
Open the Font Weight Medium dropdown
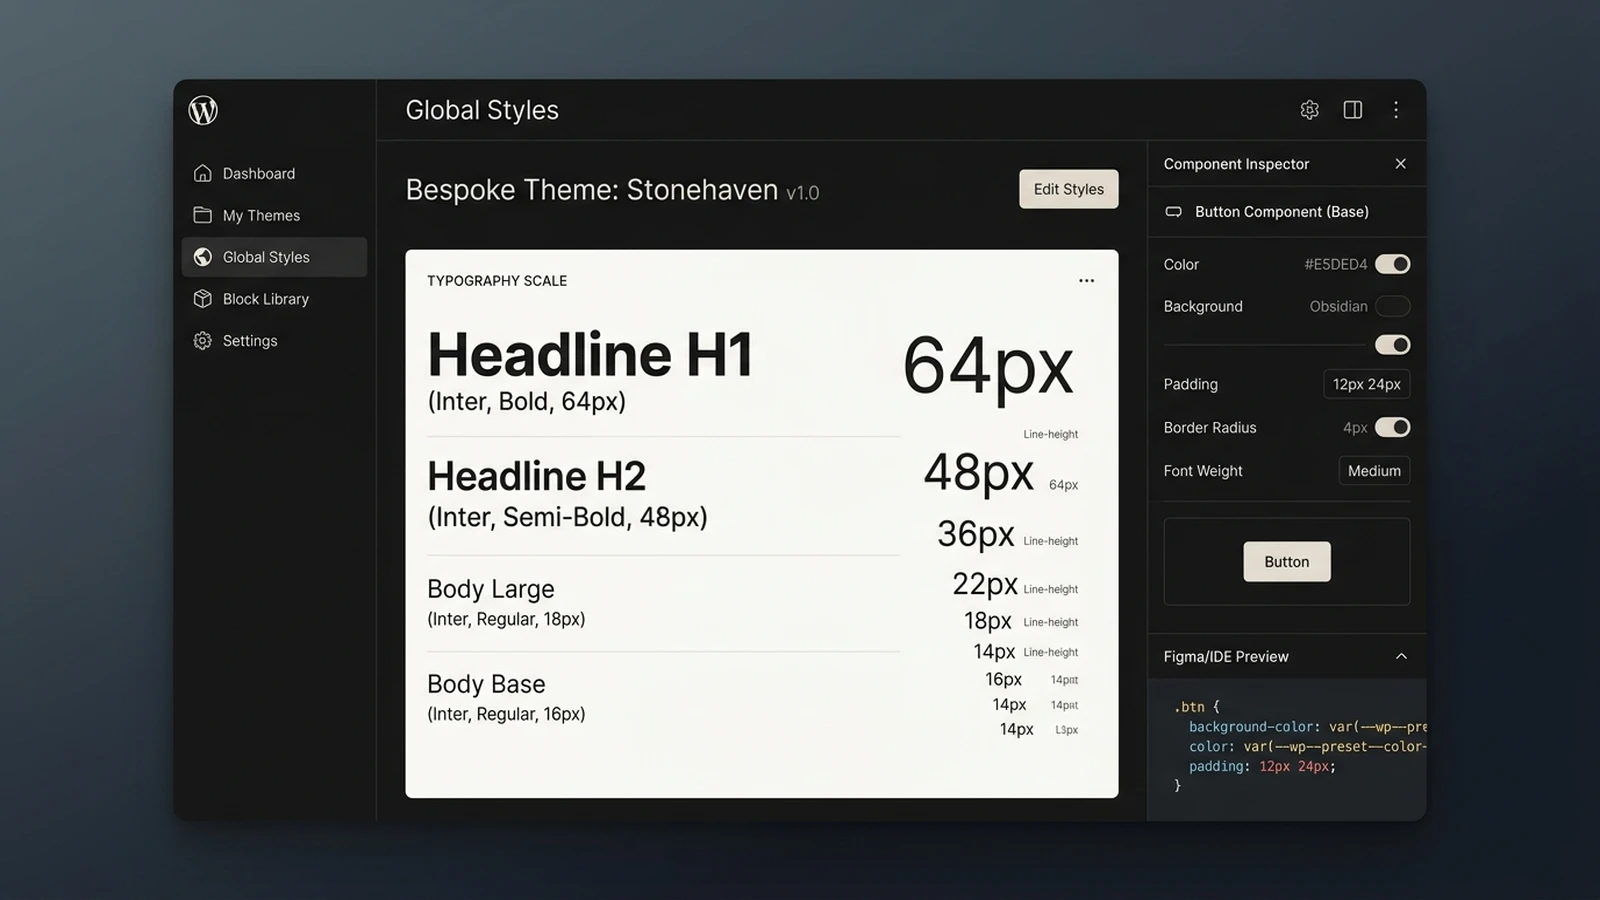click(x=1374, y=471)
